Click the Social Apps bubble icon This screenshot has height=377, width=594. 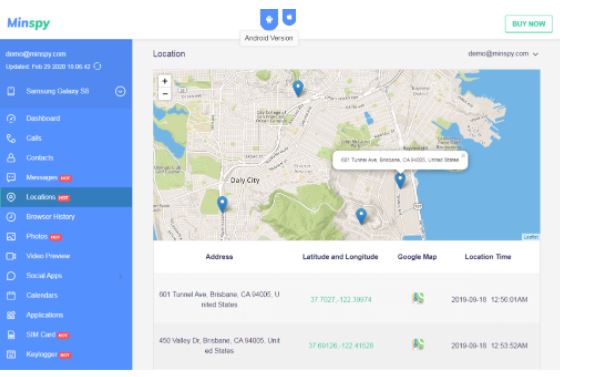coord(11,276)
